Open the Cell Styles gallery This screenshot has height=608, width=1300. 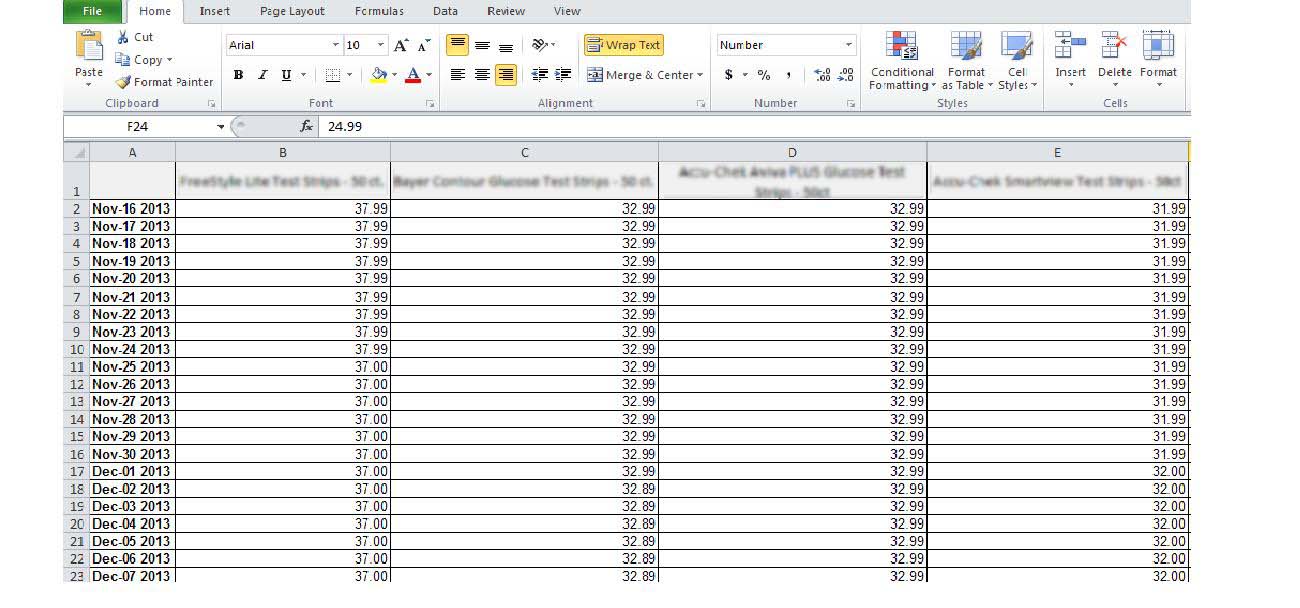pyautogui.click(x=1018, y=61)
